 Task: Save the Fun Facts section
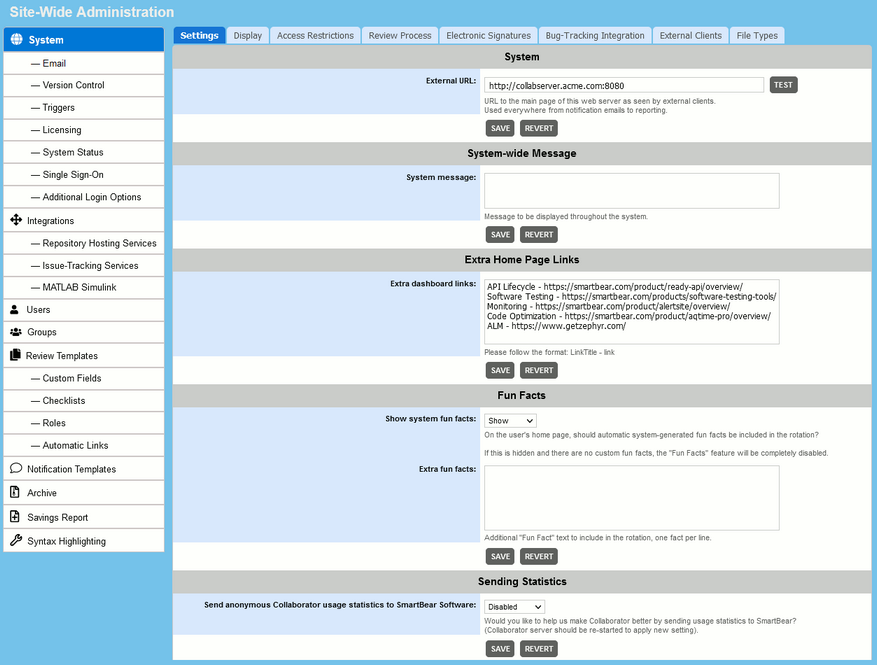pos(500,556)
